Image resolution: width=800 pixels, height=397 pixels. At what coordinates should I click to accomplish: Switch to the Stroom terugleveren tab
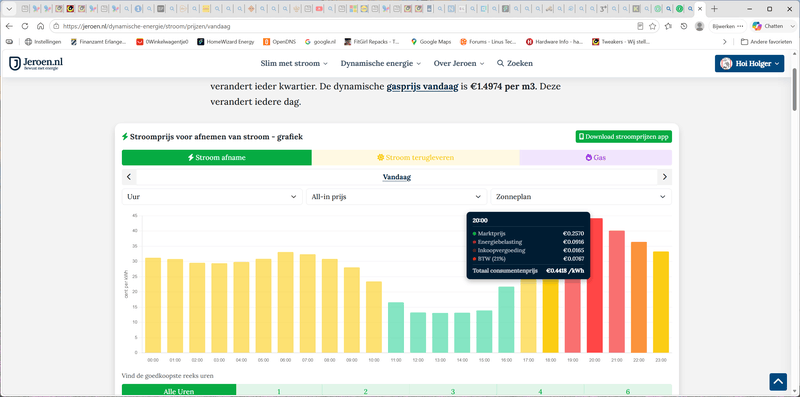[x=415, y=158]
